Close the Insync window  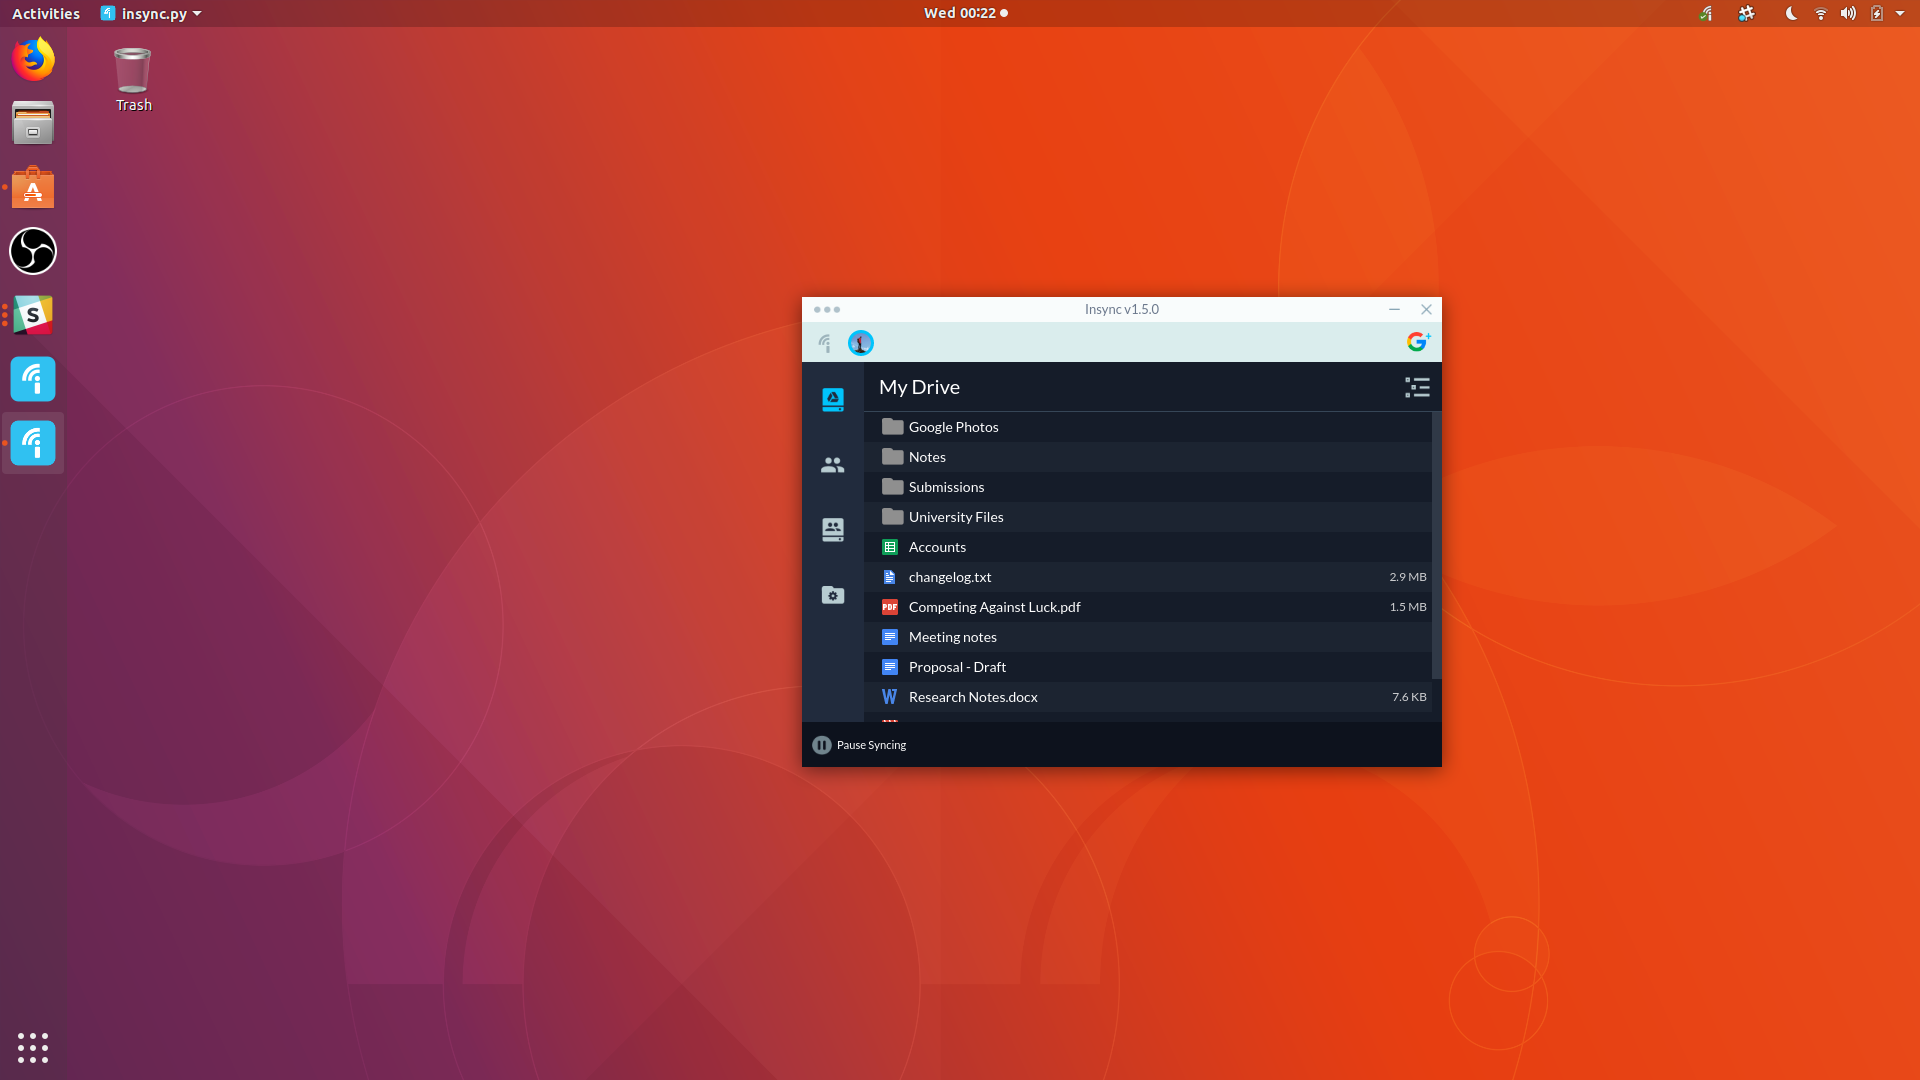[x=1427, y=310]
